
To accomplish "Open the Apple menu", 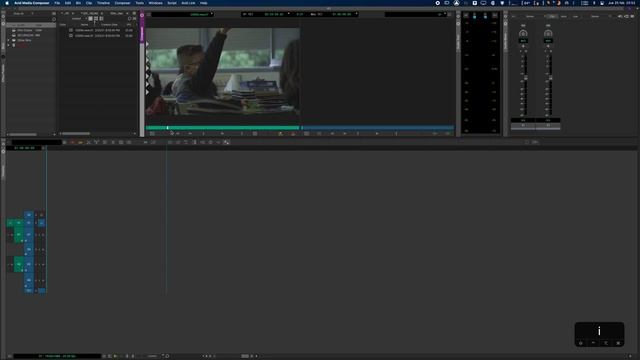I will coord(7,3).
